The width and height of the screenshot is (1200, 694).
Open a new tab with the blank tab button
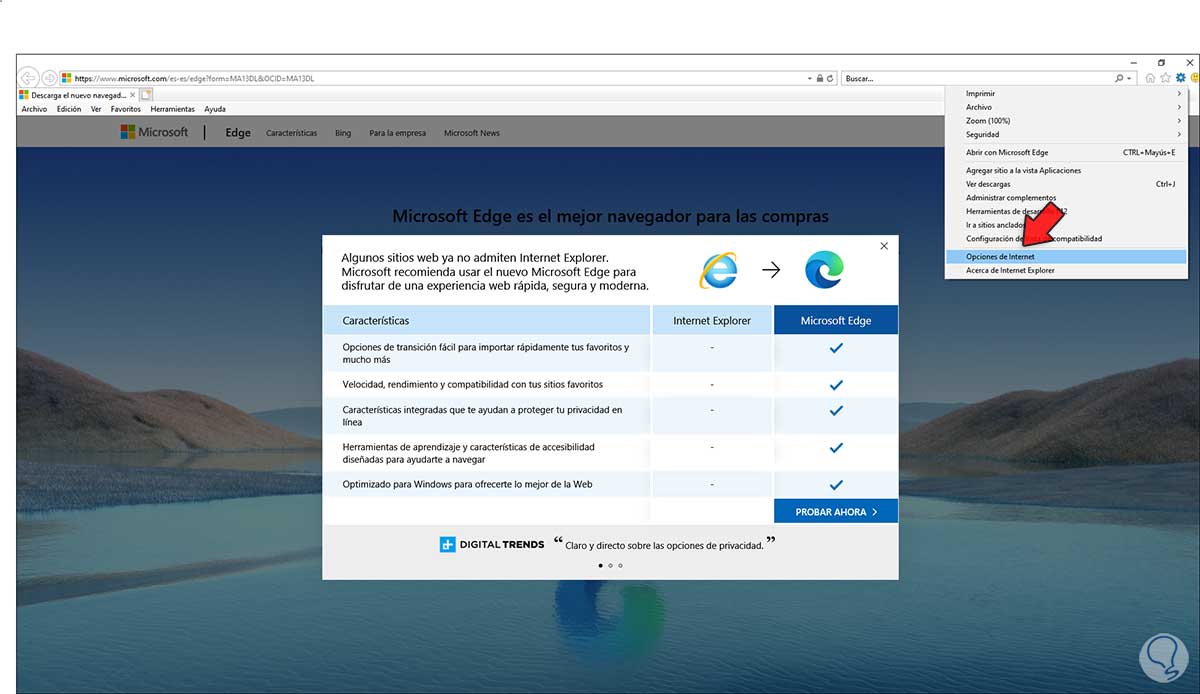(x=146, y=95)
